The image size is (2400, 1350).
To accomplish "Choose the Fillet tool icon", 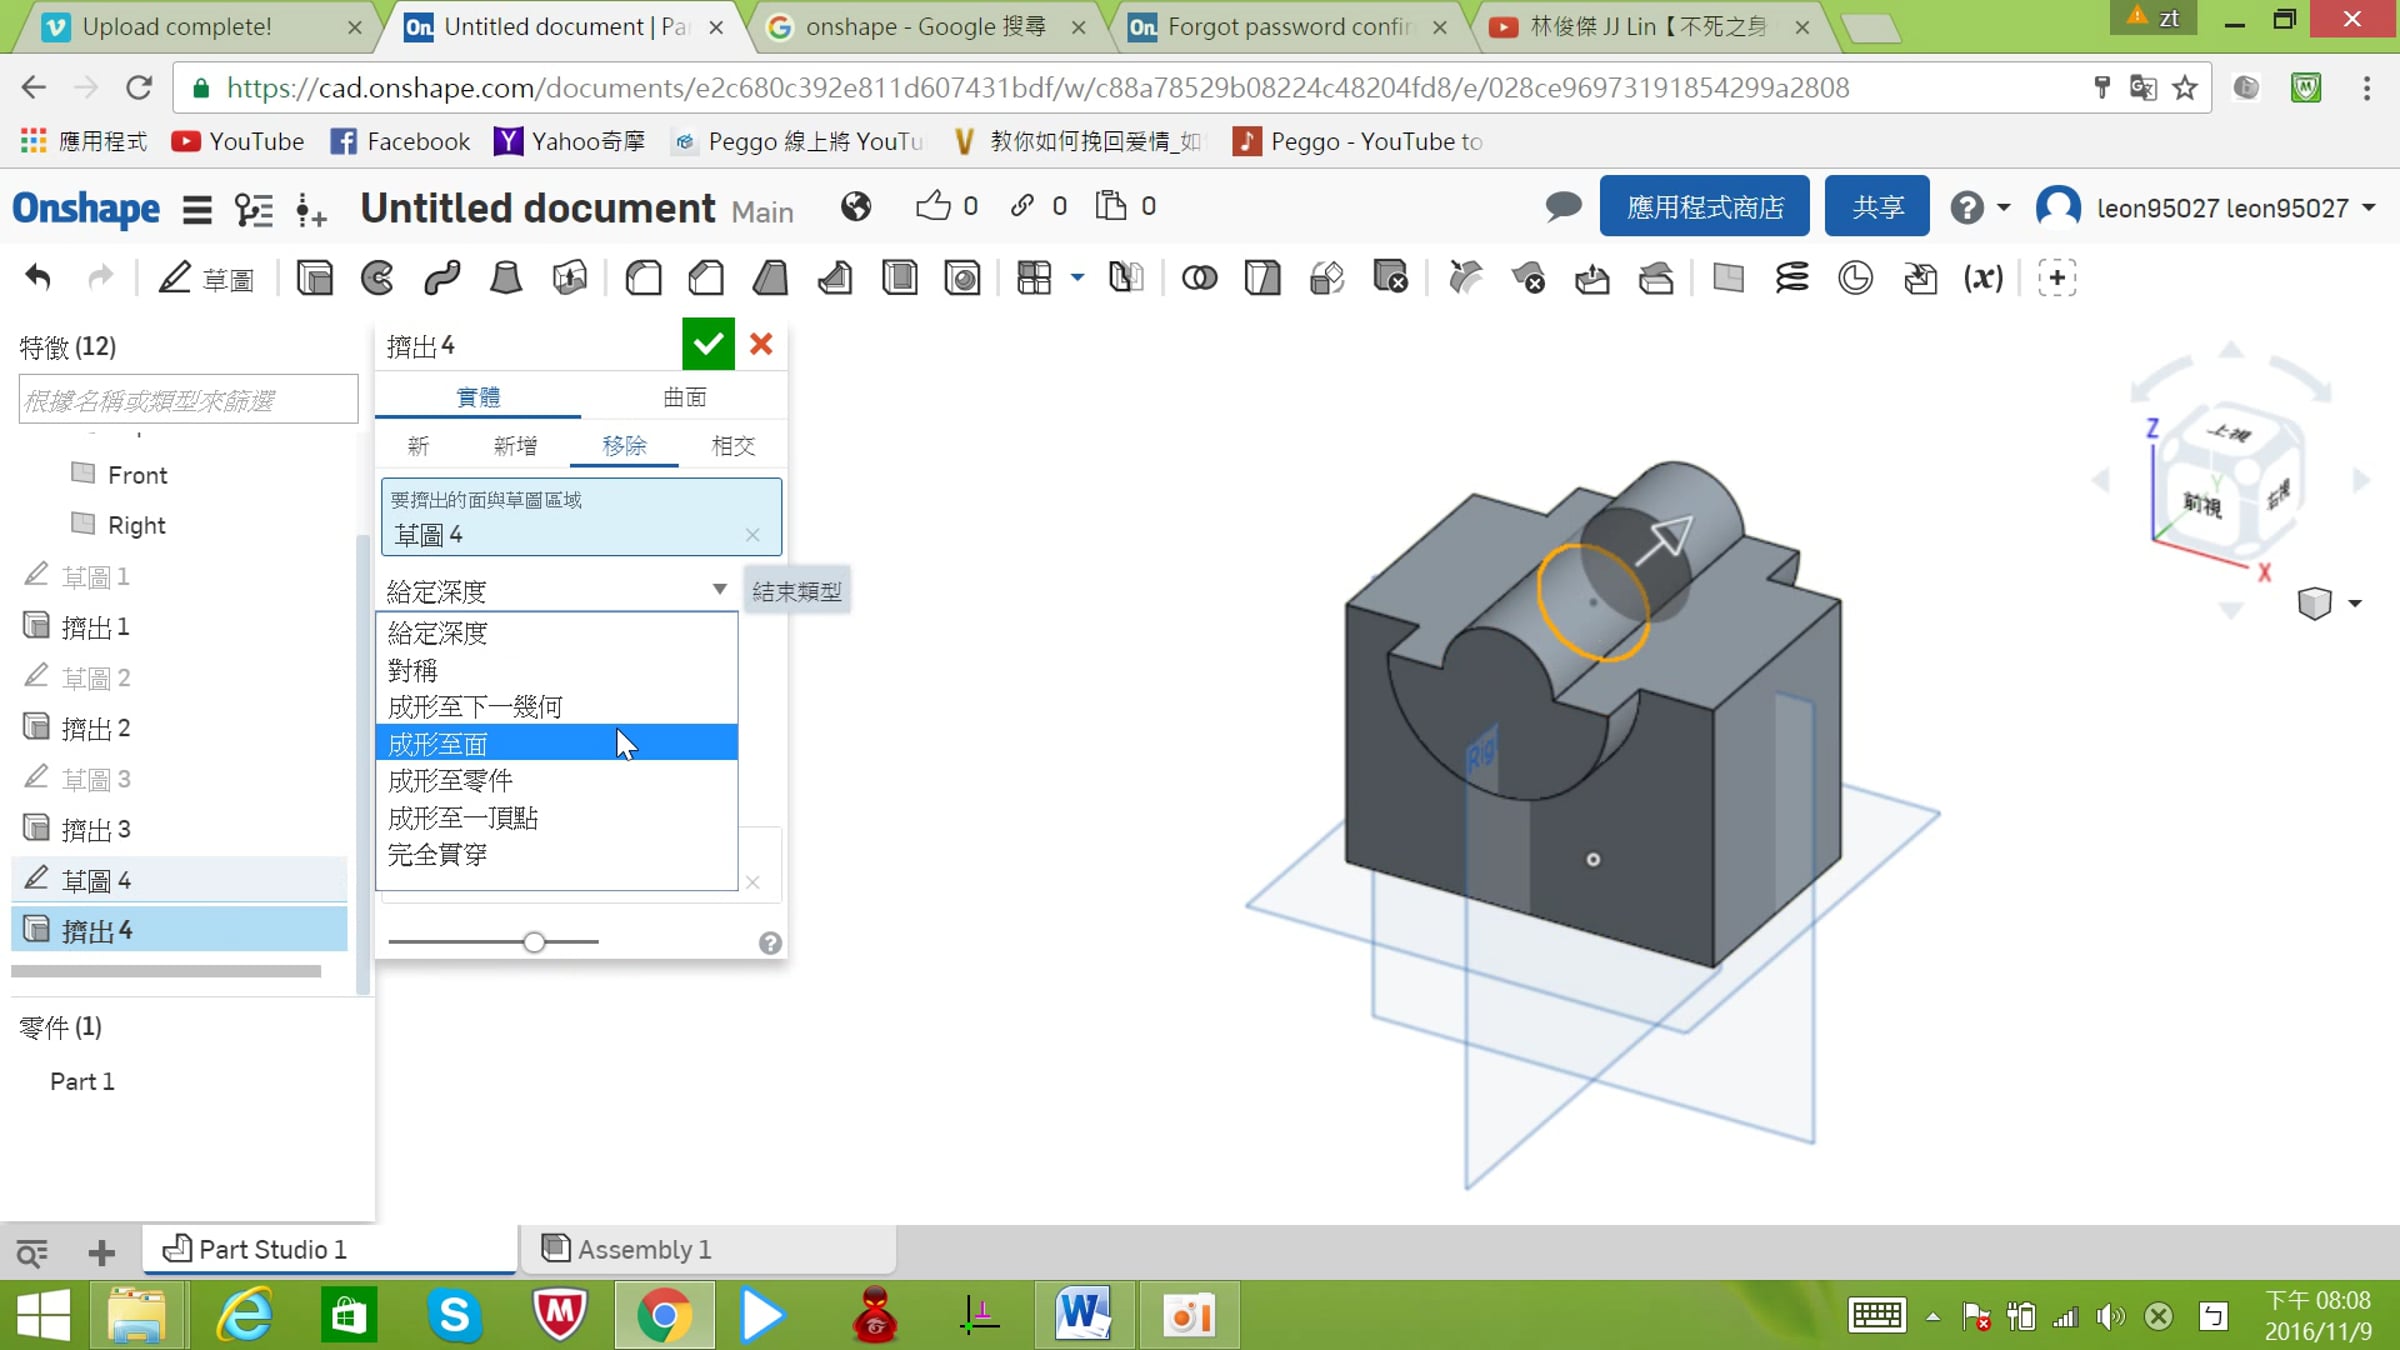I will (643, 278).
